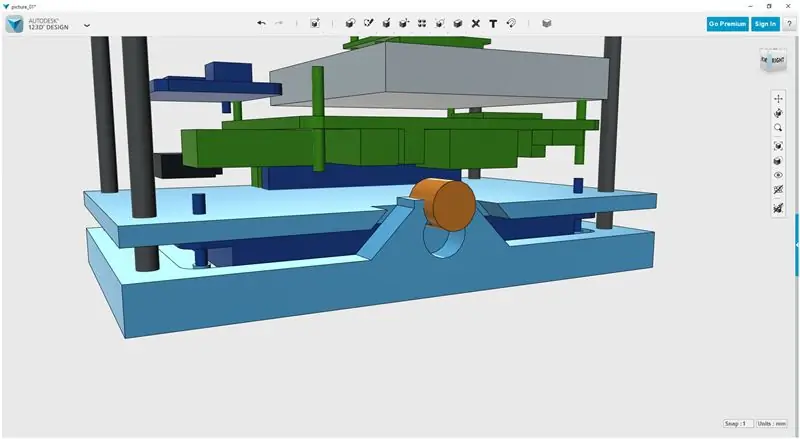Toggle the grid visibility icon

(x=778, y=190)
